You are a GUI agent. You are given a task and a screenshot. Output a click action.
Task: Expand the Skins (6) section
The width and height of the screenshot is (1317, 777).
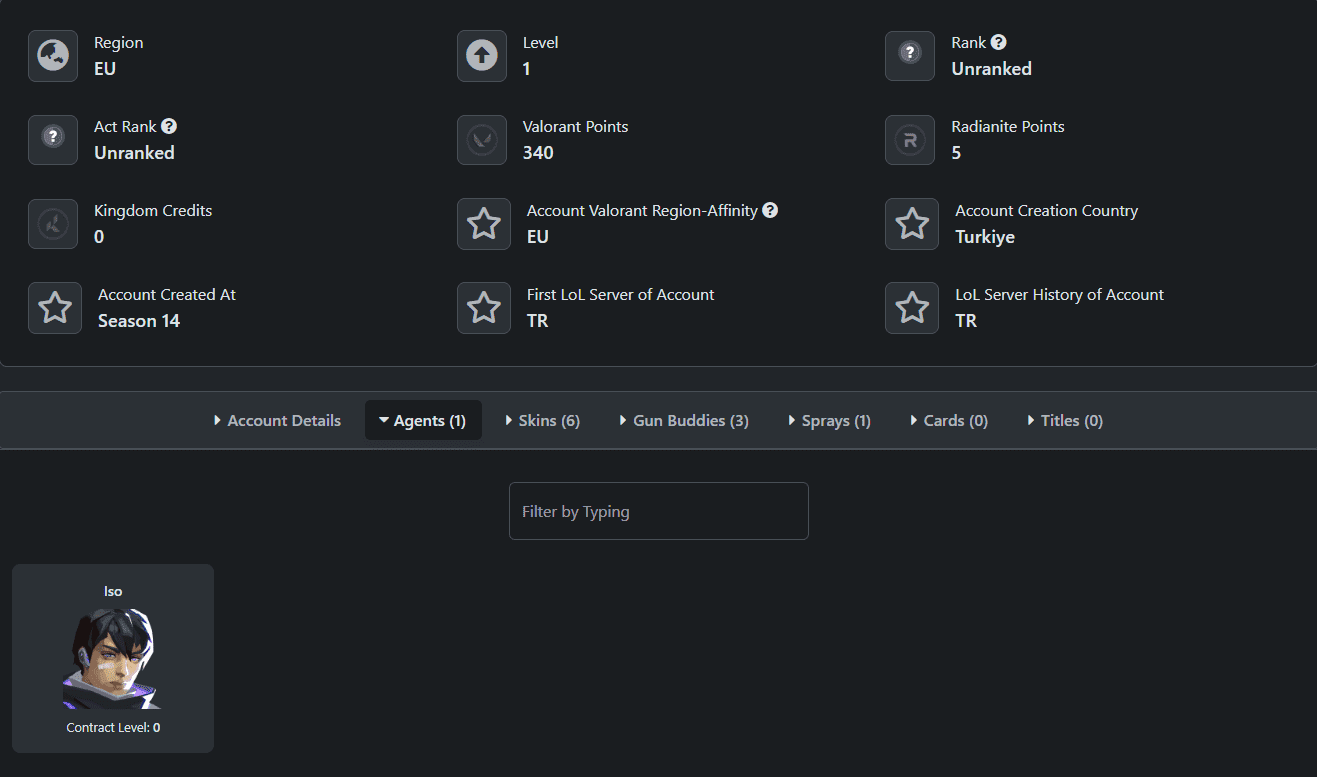click(x=542, y=421)
